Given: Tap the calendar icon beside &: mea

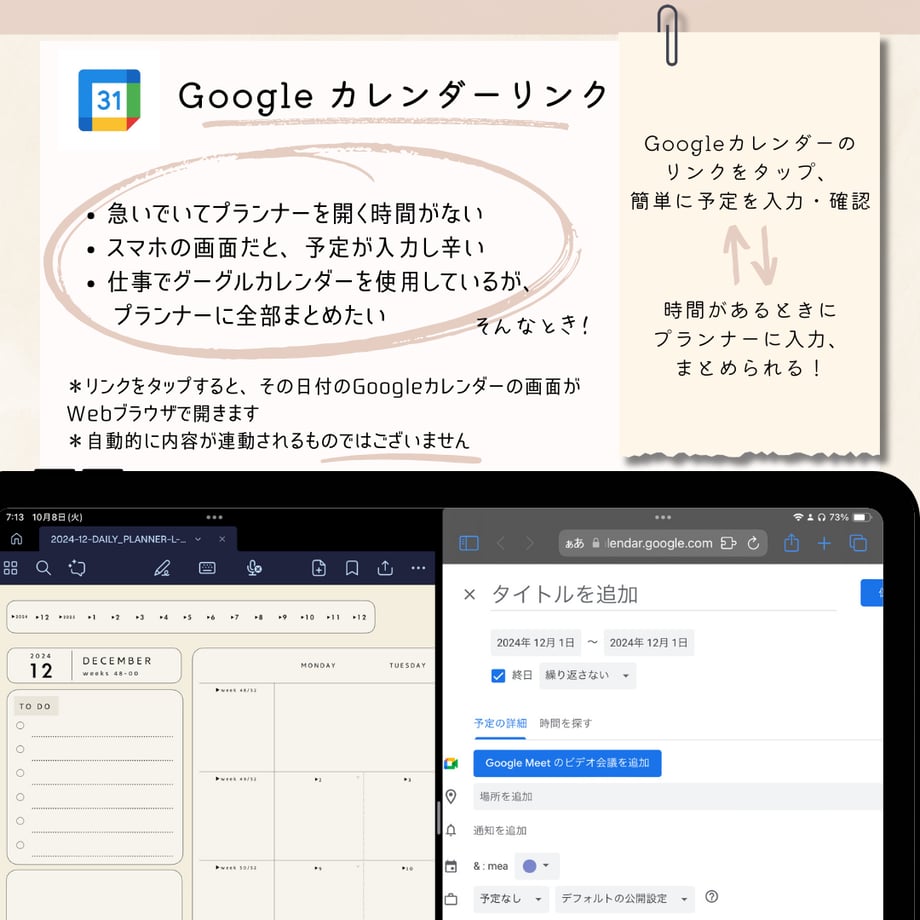Looking at the screenshot, I should (451, 866).
